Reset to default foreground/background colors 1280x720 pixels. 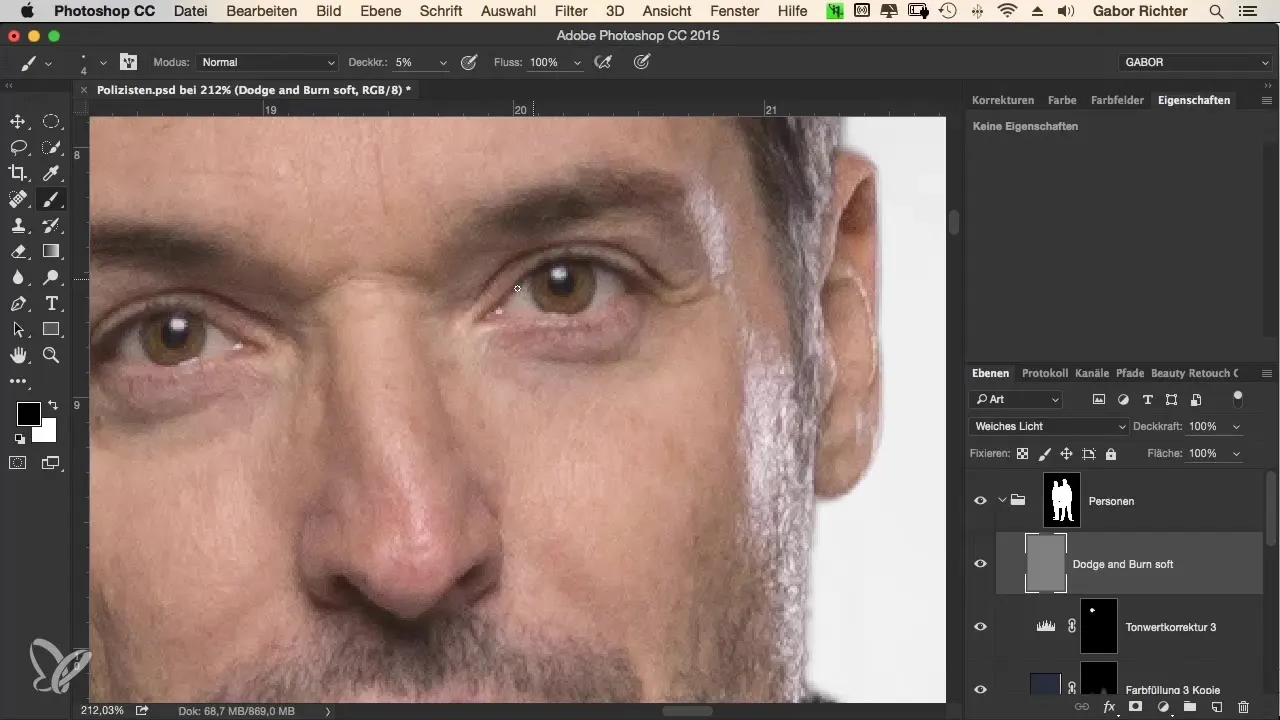pyautogui.click(x=19, y=439)
